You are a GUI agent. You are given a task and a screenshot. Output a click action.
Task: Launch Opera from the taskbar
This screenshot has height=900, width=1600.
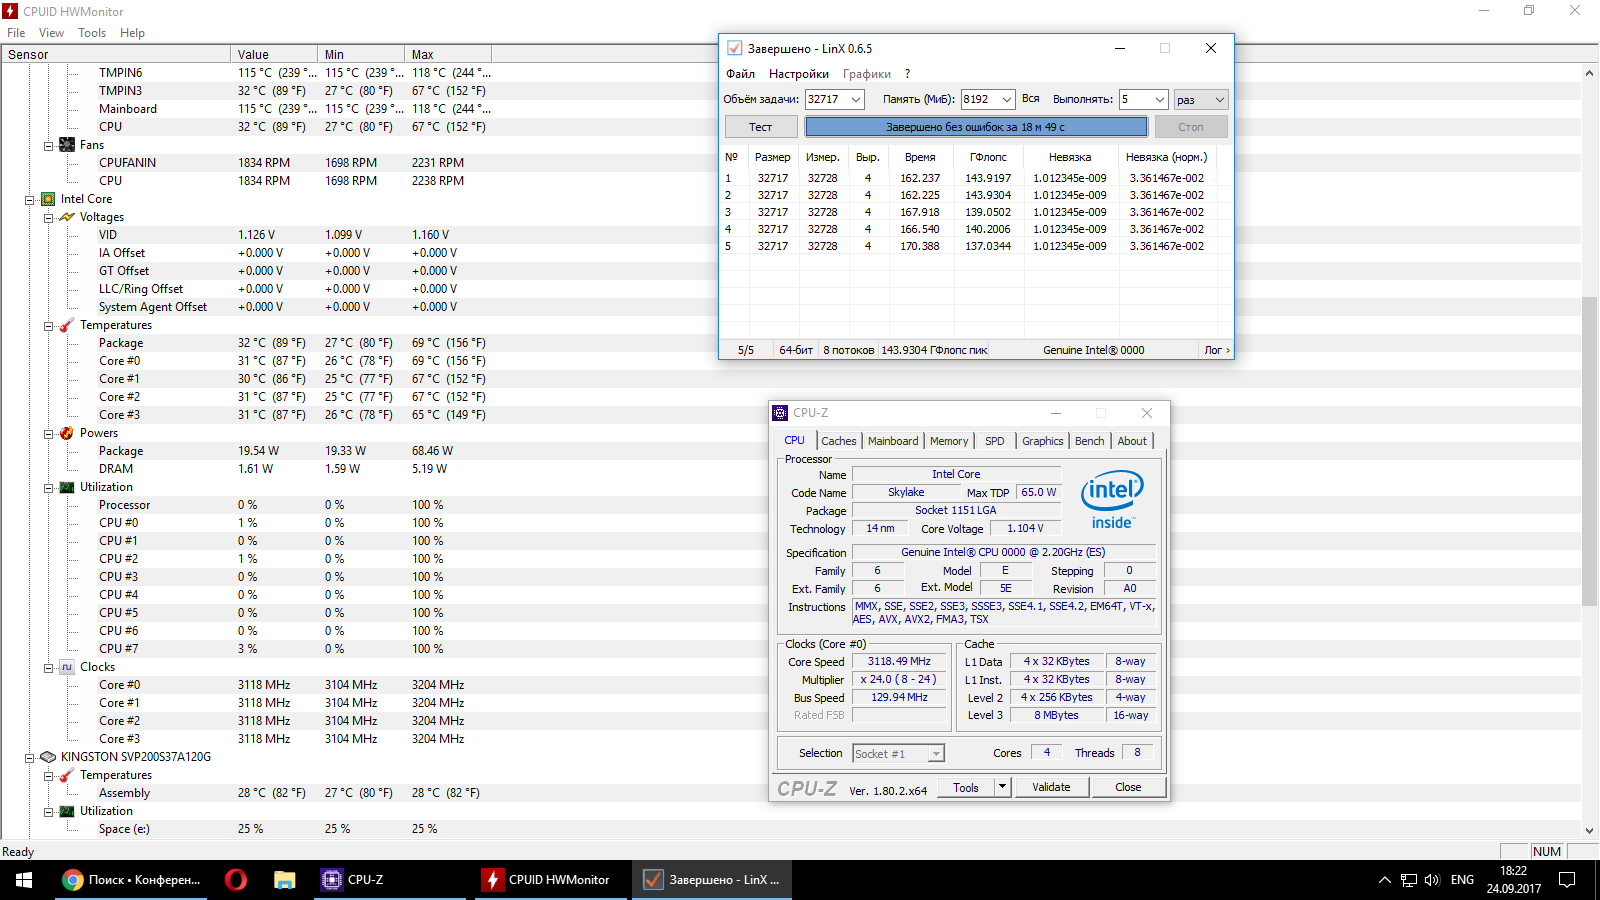pyautogui.click(x=236, y=880)
